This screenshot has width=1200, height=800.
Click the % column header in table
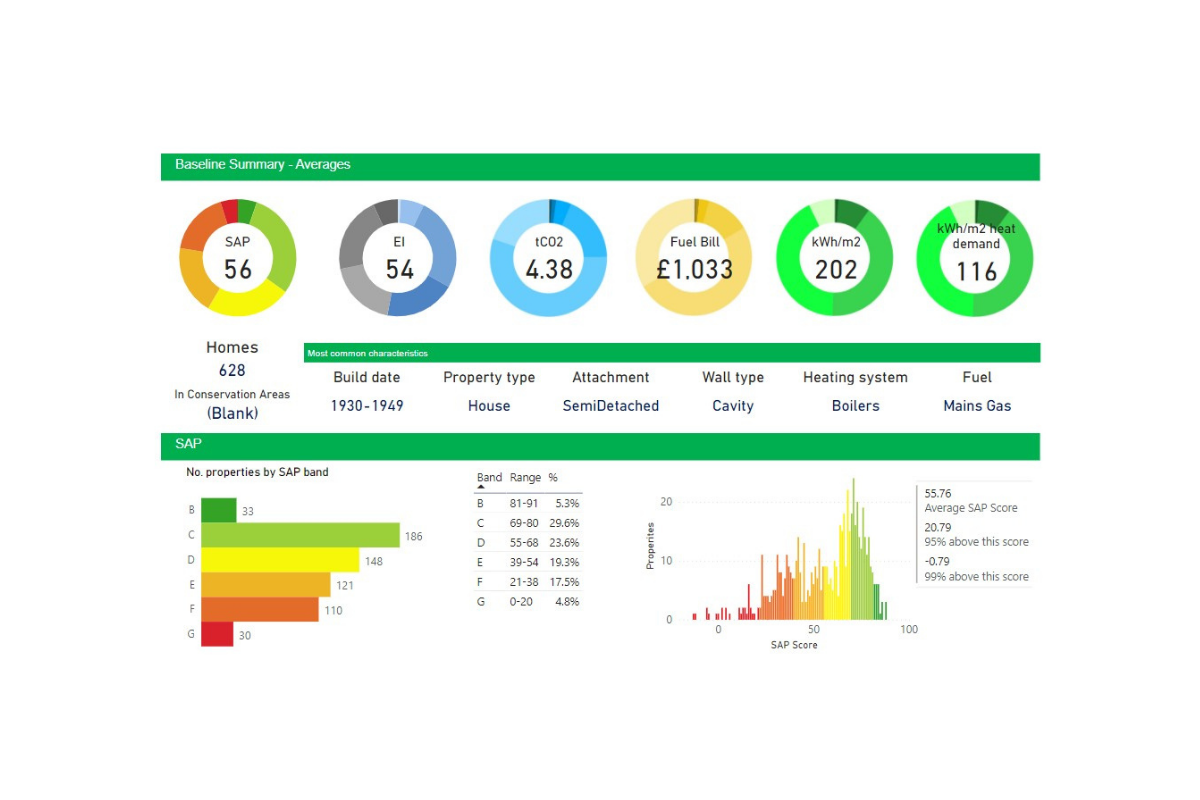click(553, 478)
